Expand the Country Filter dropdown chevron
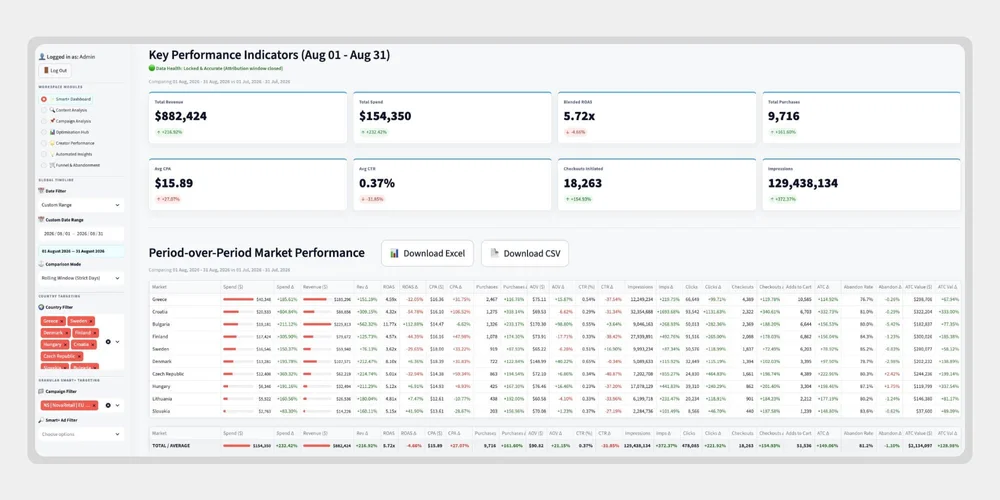The height and width of the screenshot is (500, 1000). pos(117,342)
